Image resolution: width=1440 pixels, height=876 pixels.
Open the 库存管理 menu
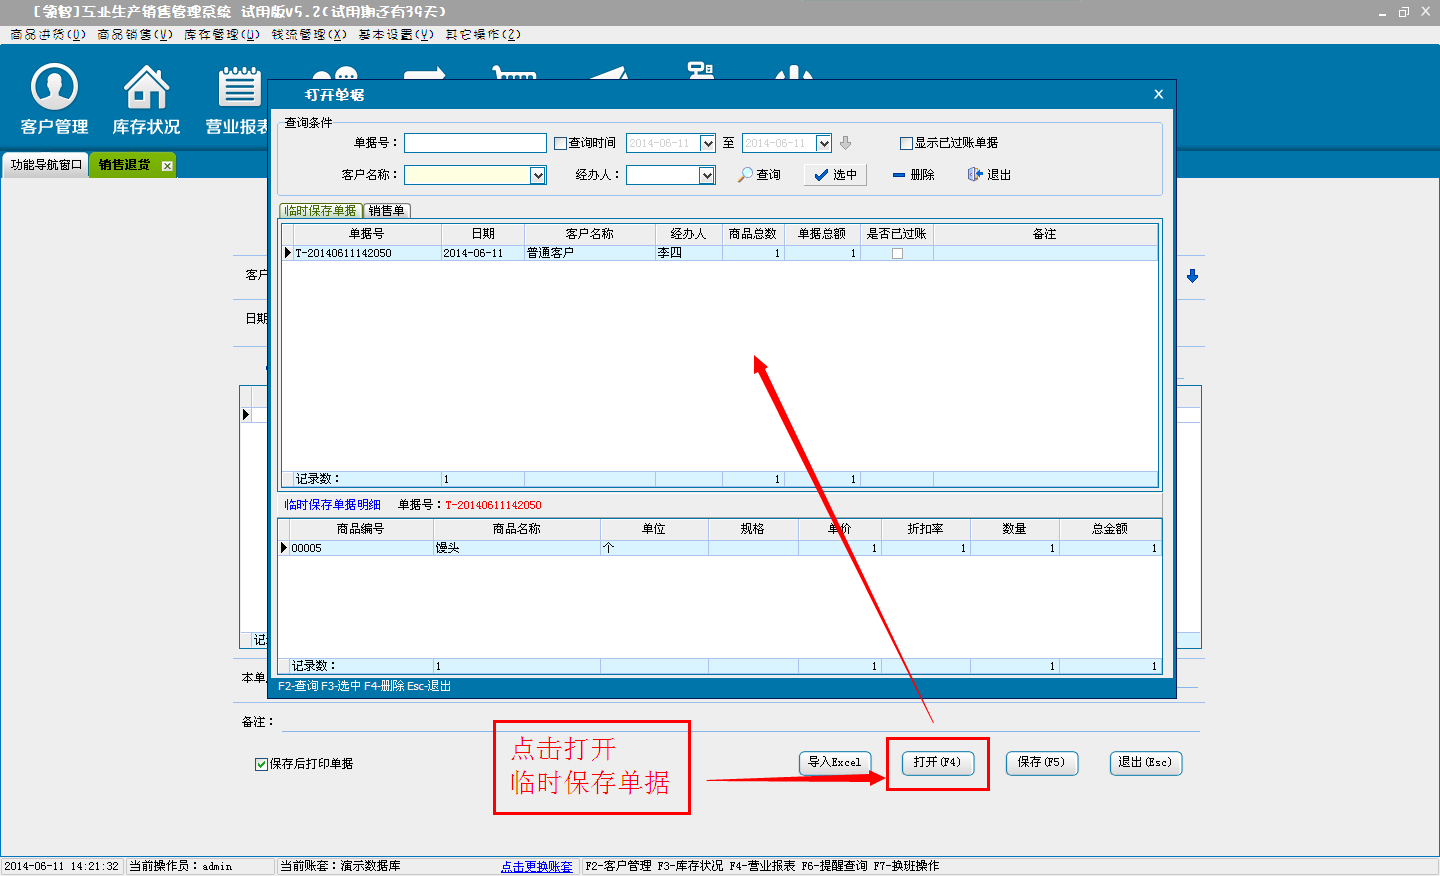221,34
